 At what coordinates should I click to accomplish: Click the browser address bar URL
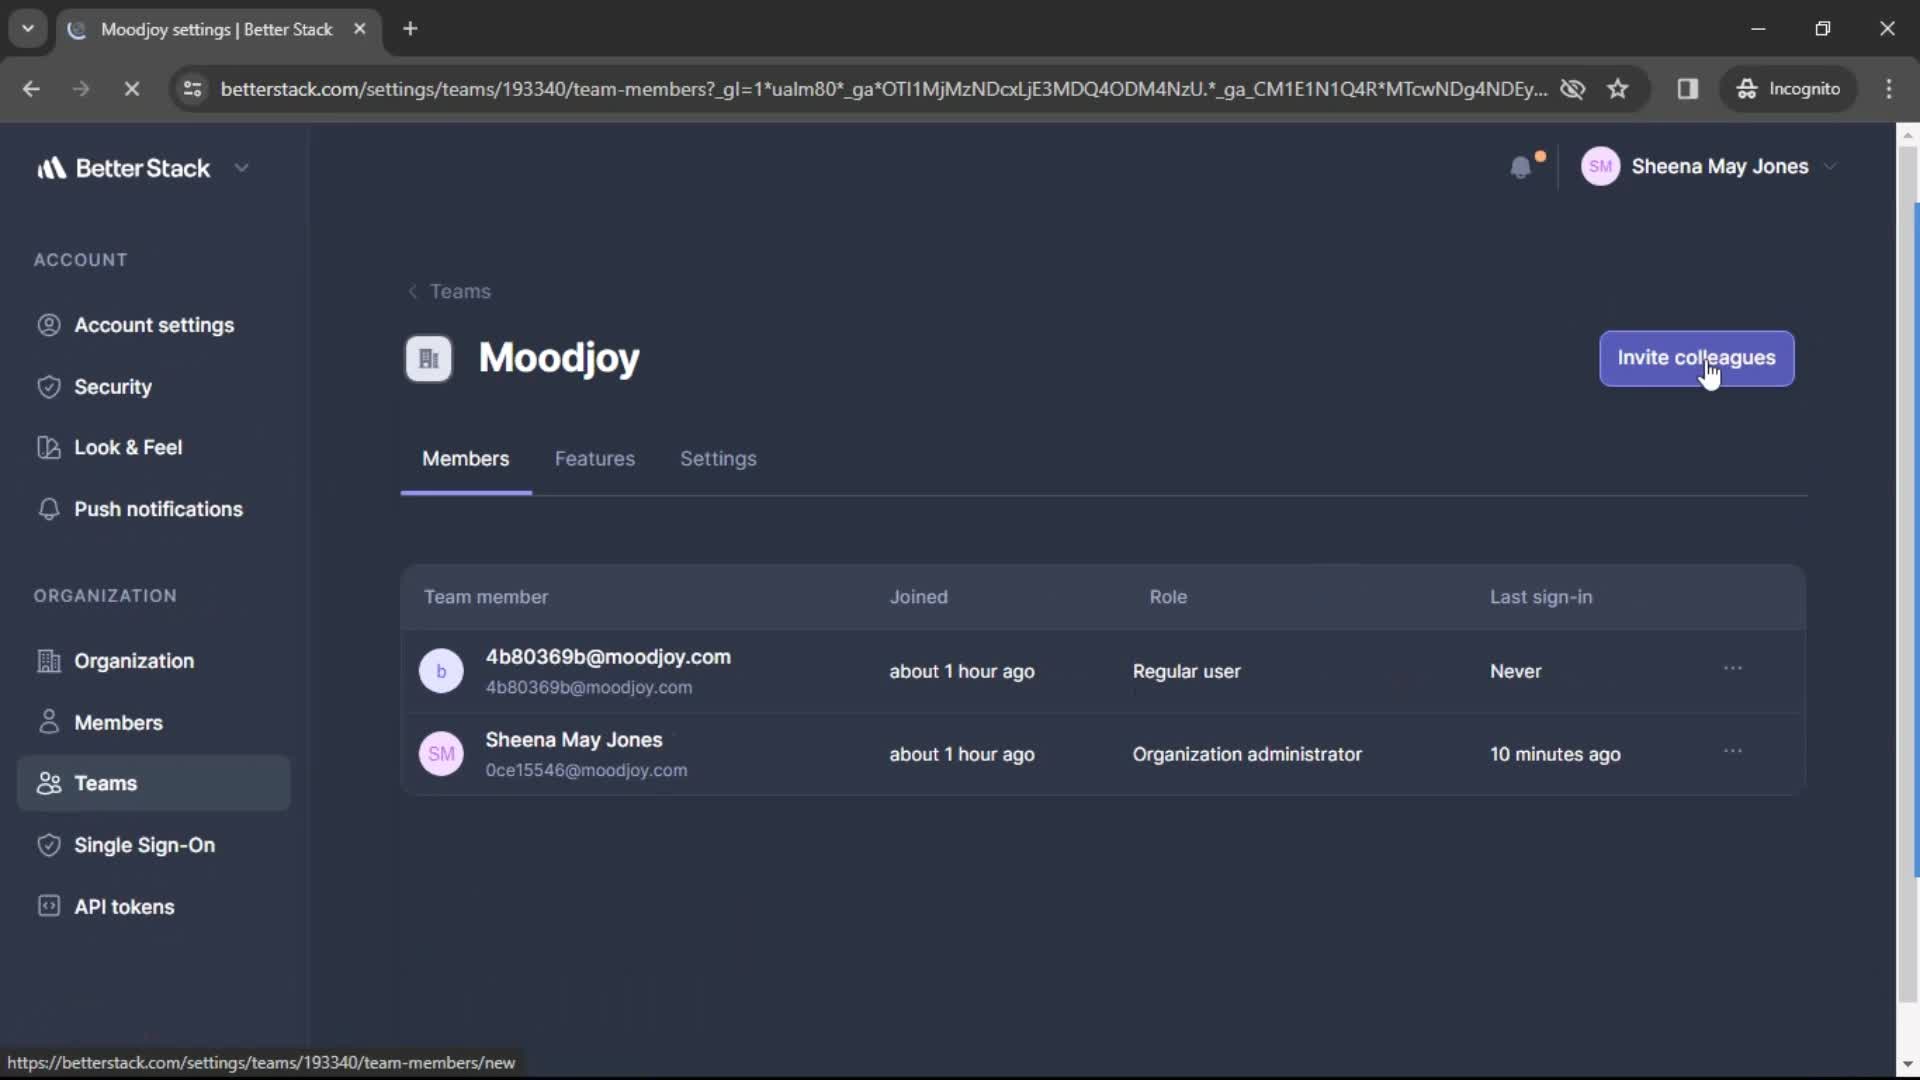tap(883, 89)
